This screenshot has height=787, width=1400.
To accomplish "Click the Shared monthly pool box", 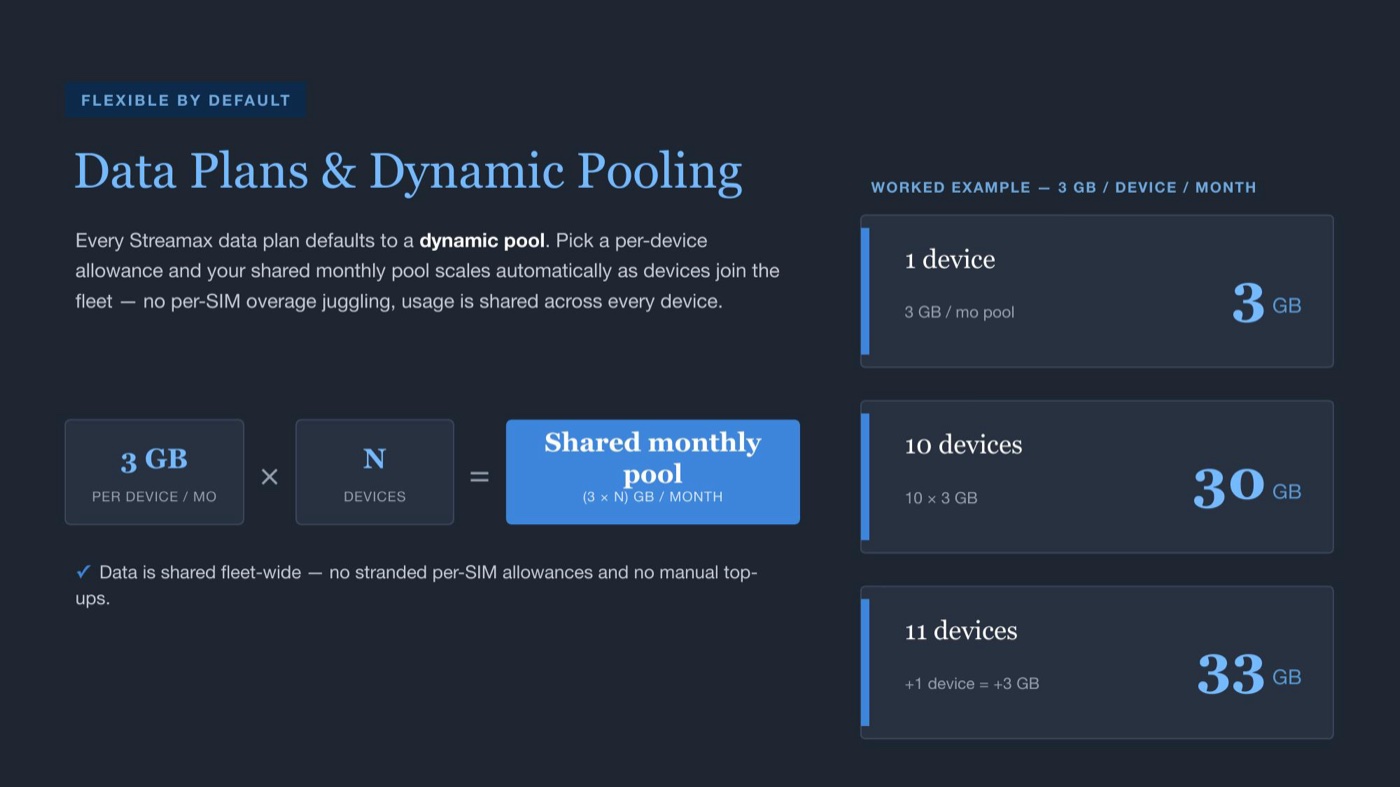I will (653, 472).
